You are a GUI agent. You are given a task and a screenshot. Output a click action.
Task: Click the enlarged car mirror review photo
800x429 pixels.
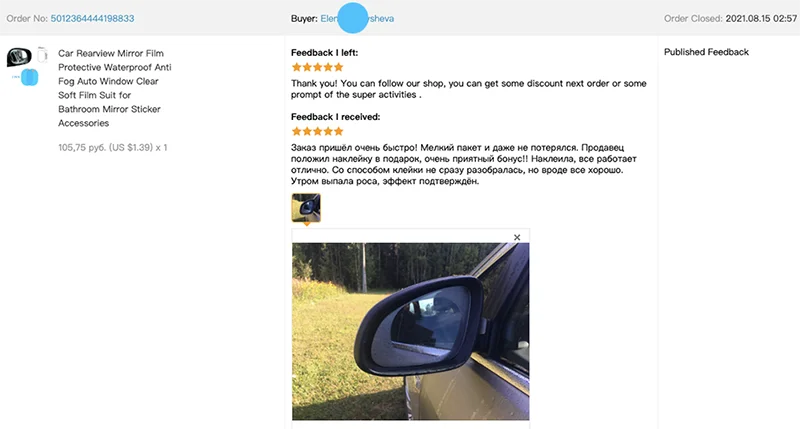tap(411, 331)
